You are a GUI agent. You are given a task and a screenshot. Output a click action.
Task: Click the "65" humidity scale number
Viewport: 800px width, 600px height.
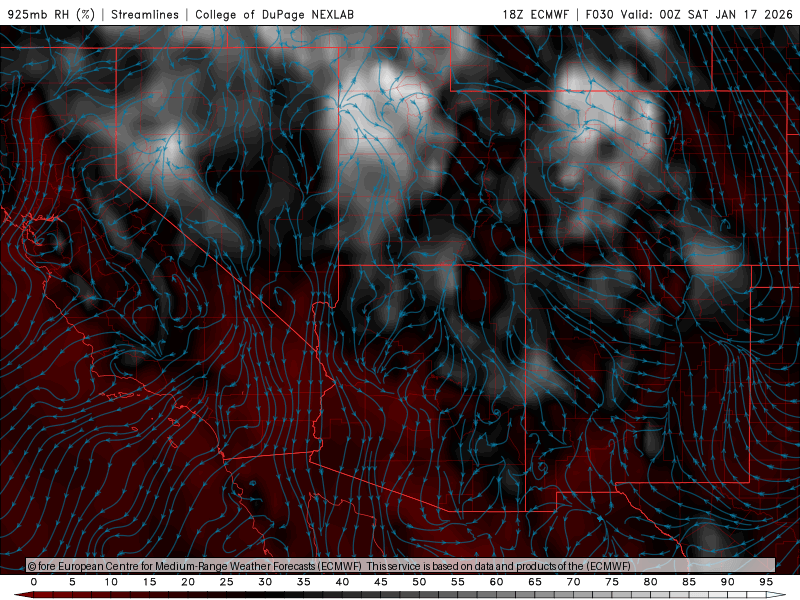click(x=535, y=582)
